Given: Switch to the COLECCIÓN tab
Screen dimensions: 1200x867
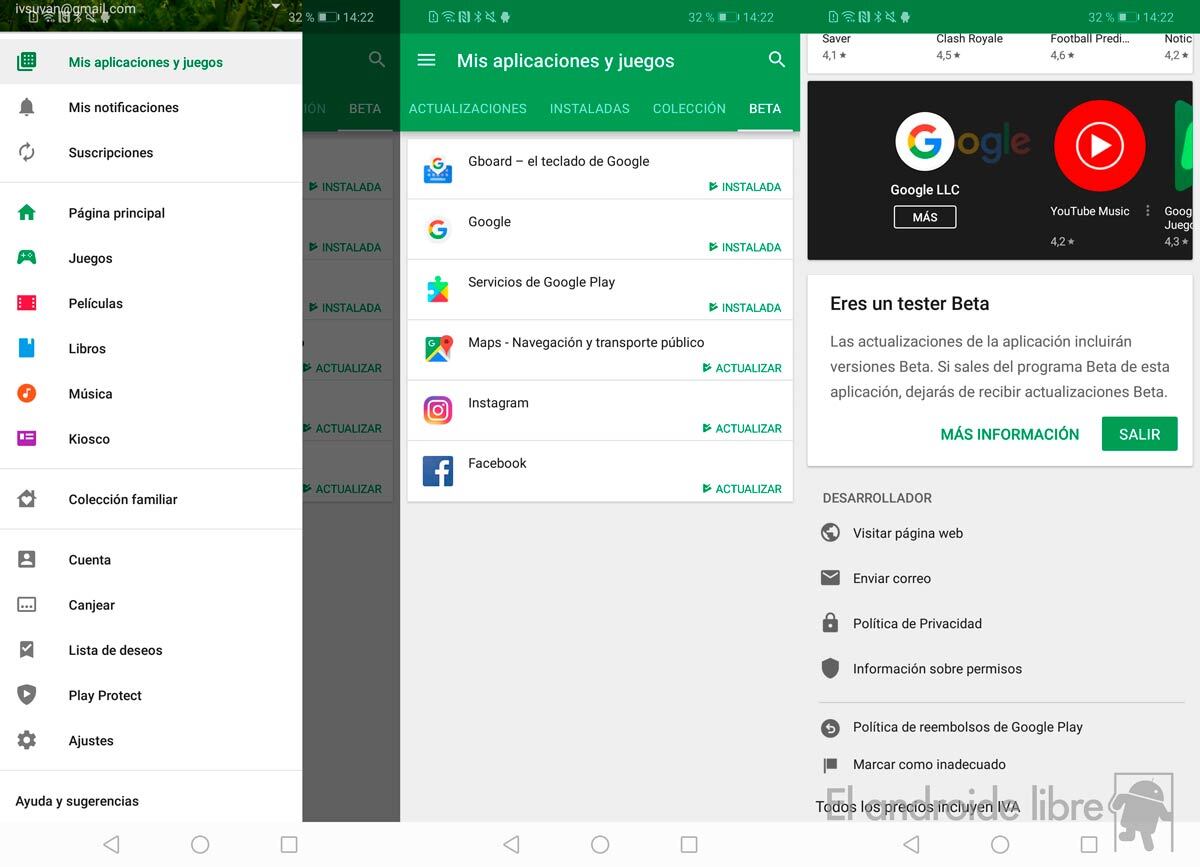Looking at the screenshot, I should [689, 108].
